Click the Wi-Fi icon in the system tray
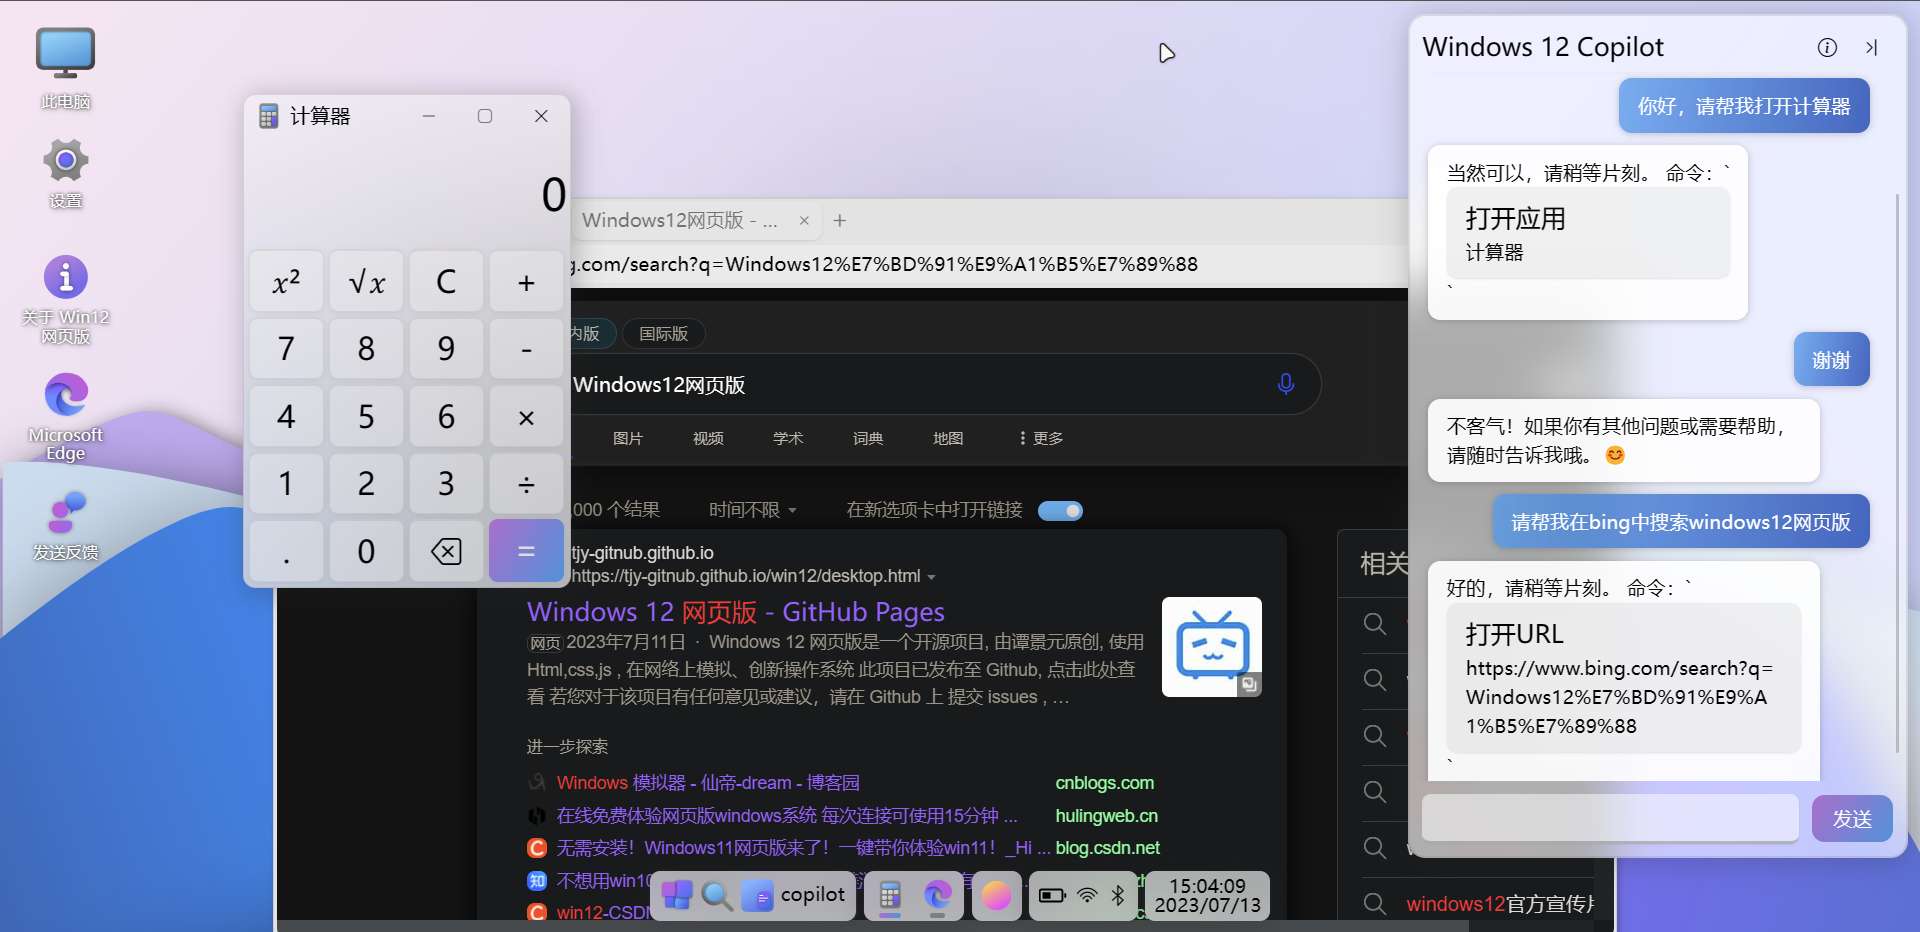This screenshot has width=1920, height=932. tap(1087, 896)
